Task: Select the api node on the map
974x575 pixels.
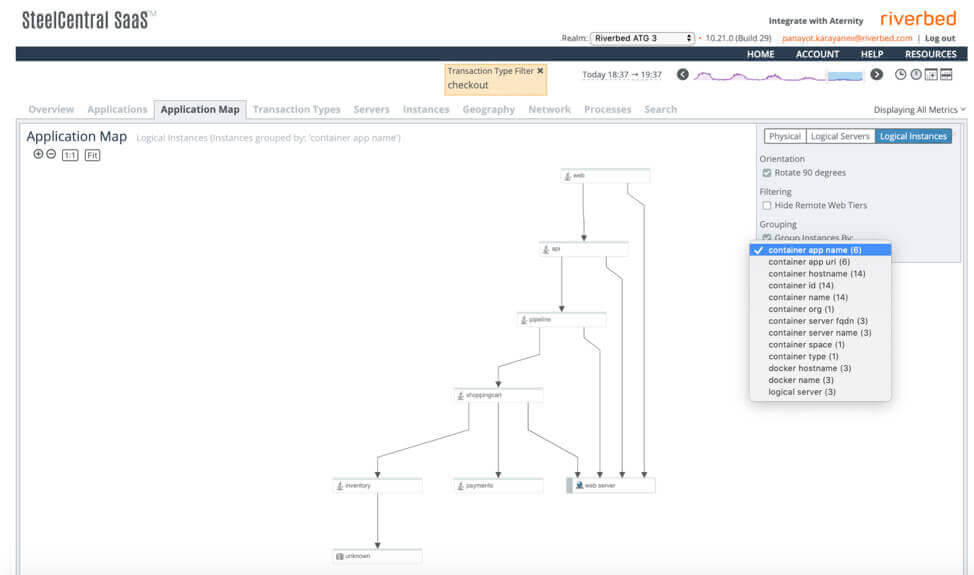Action: (x=583, y=249)
